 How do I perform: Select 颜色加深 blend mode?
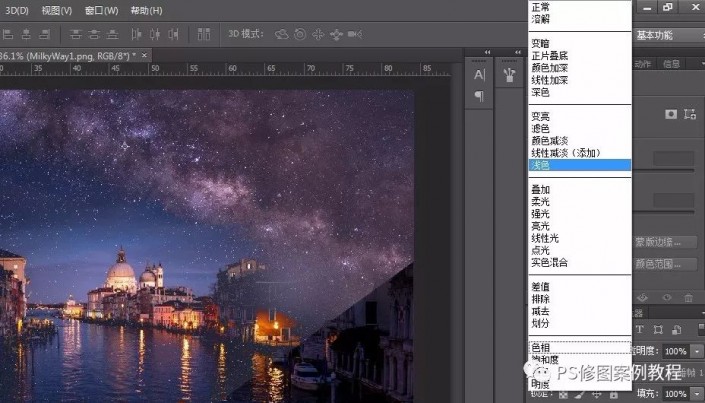click(x=580, y=68)
